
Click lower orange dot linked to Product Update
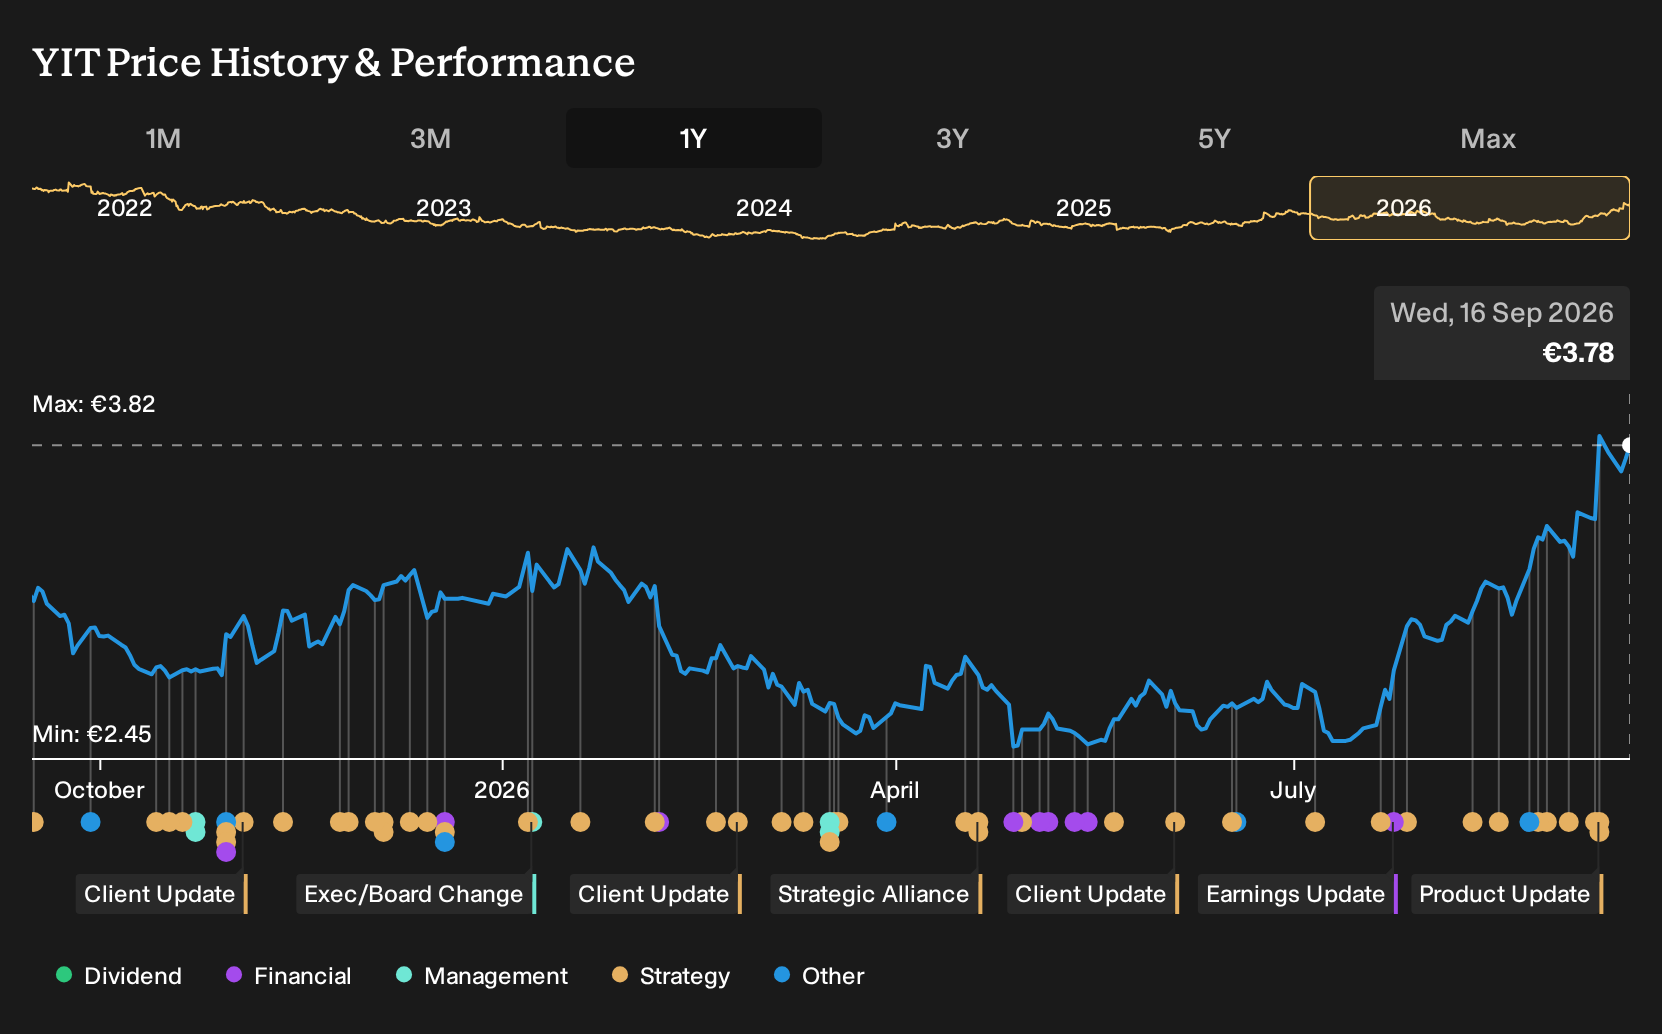coord(1599,831)
